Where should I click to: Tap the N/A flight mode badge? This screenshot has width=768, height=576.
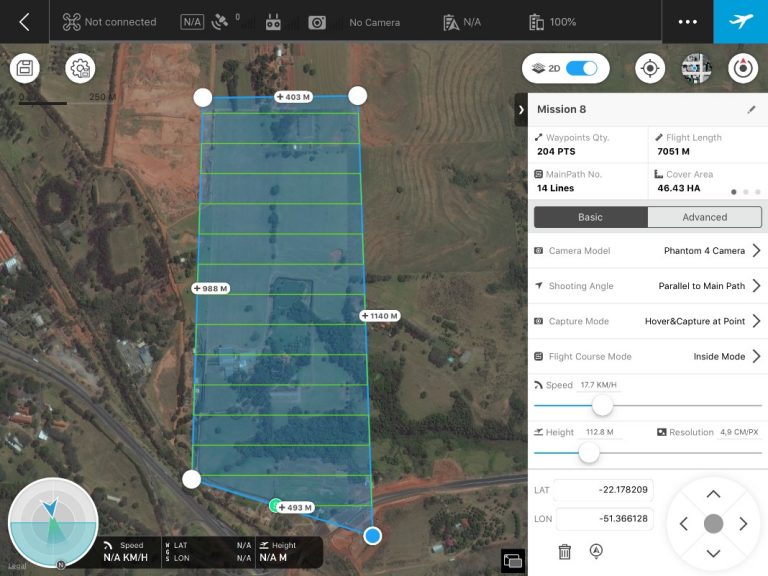192,22
